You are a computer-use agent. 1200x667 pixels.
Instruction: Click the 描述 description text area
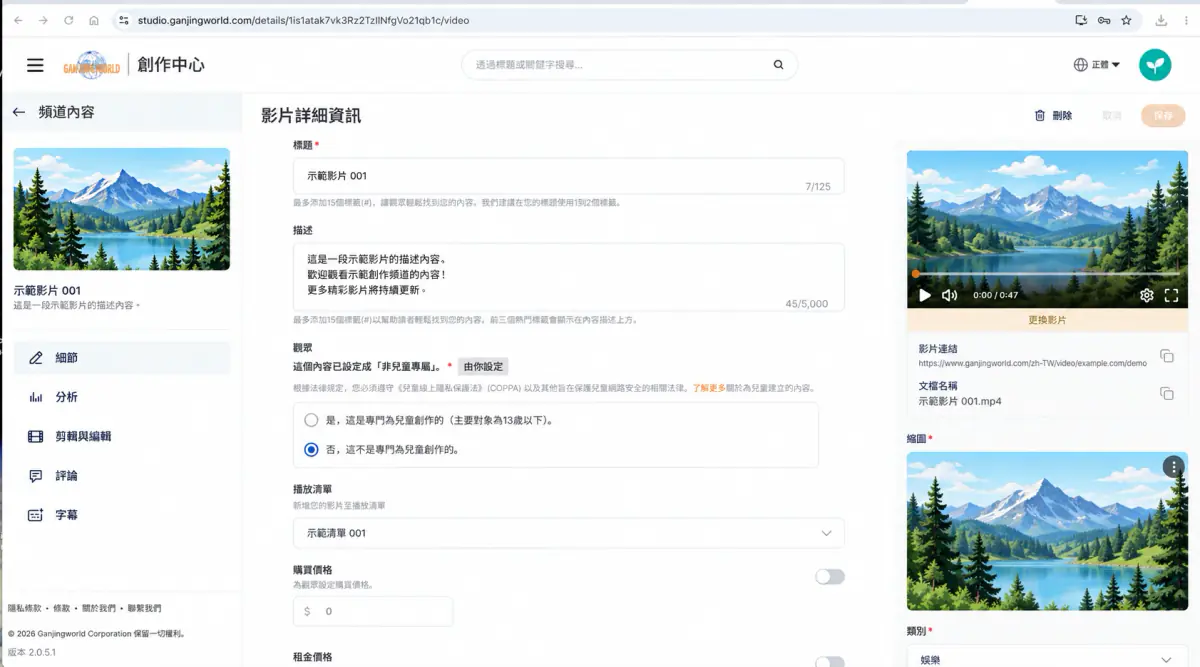coord(568,277)
